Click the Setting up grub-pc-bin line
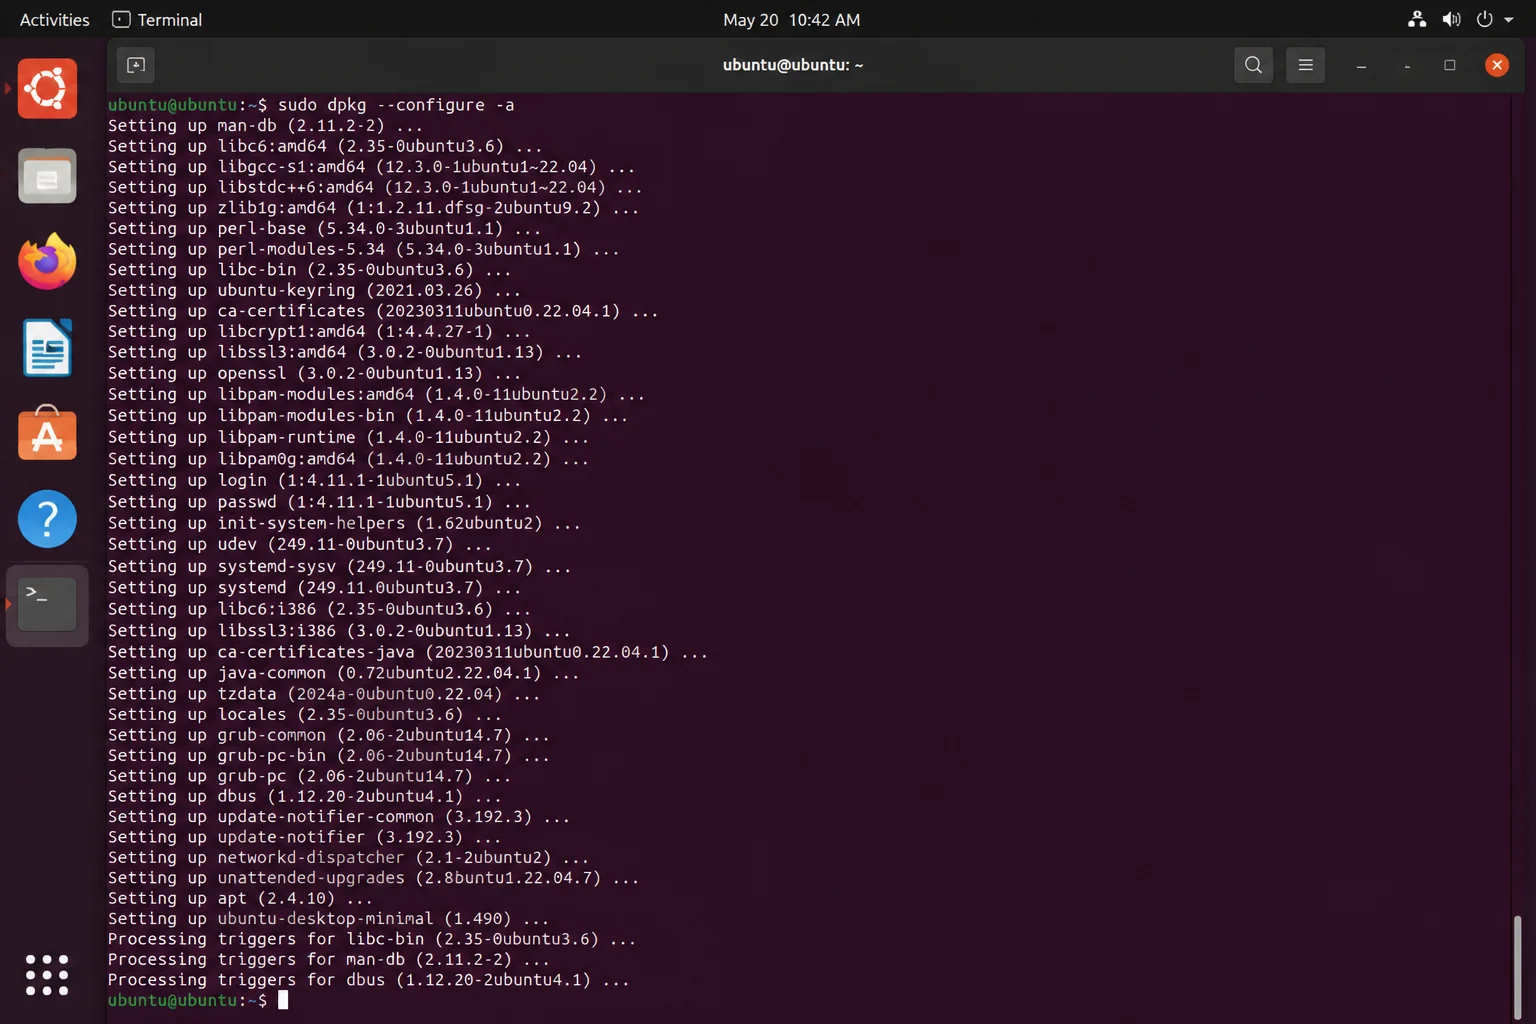1536x1024 pixels. point(329,756)
